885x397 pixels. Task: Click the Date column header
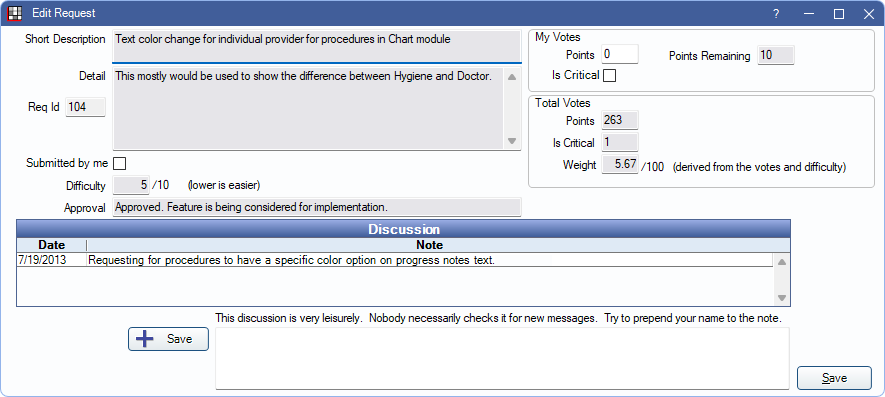click(x=51, y=245)
